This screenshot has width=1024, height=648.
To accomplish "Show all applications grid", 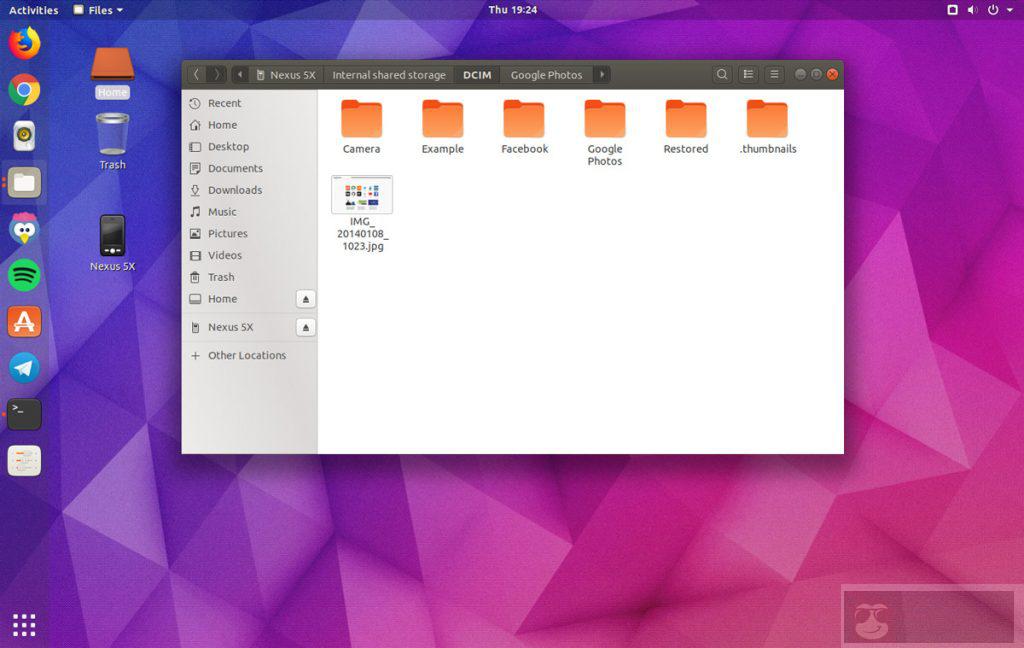I will coord(23,624).
